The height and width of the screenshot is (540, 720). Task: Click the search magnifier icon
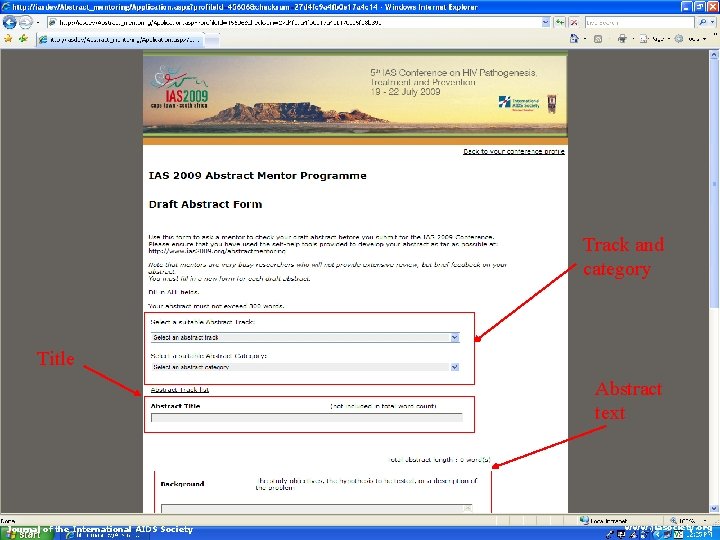pyautogui.click(x=702, y=22)
